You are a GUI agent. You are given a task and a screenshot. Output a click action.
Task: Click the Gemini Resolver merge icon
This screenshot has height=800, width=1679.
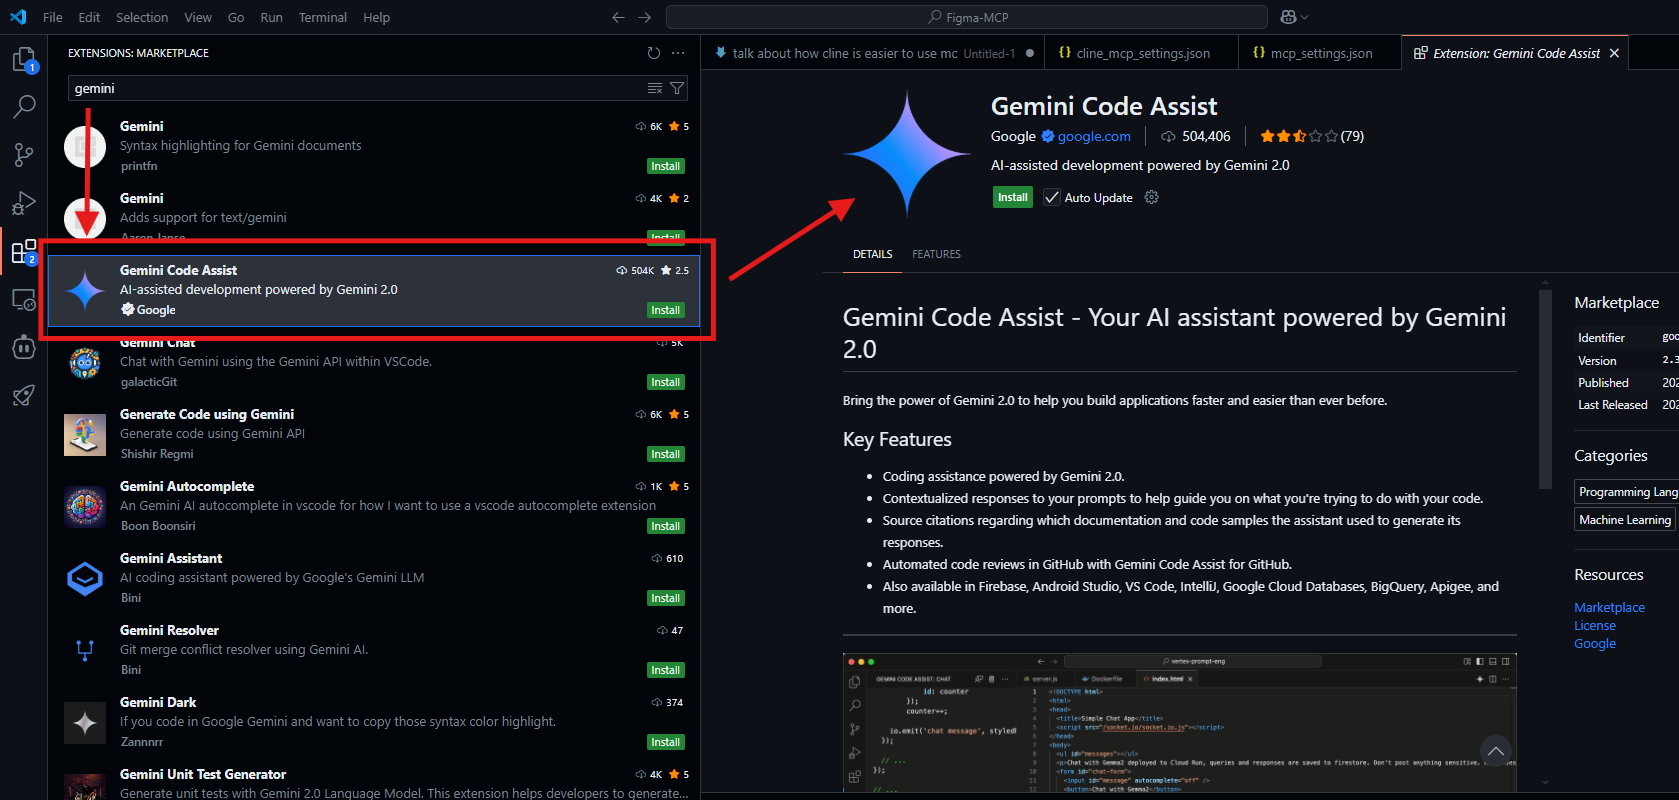tap(85, 650)
